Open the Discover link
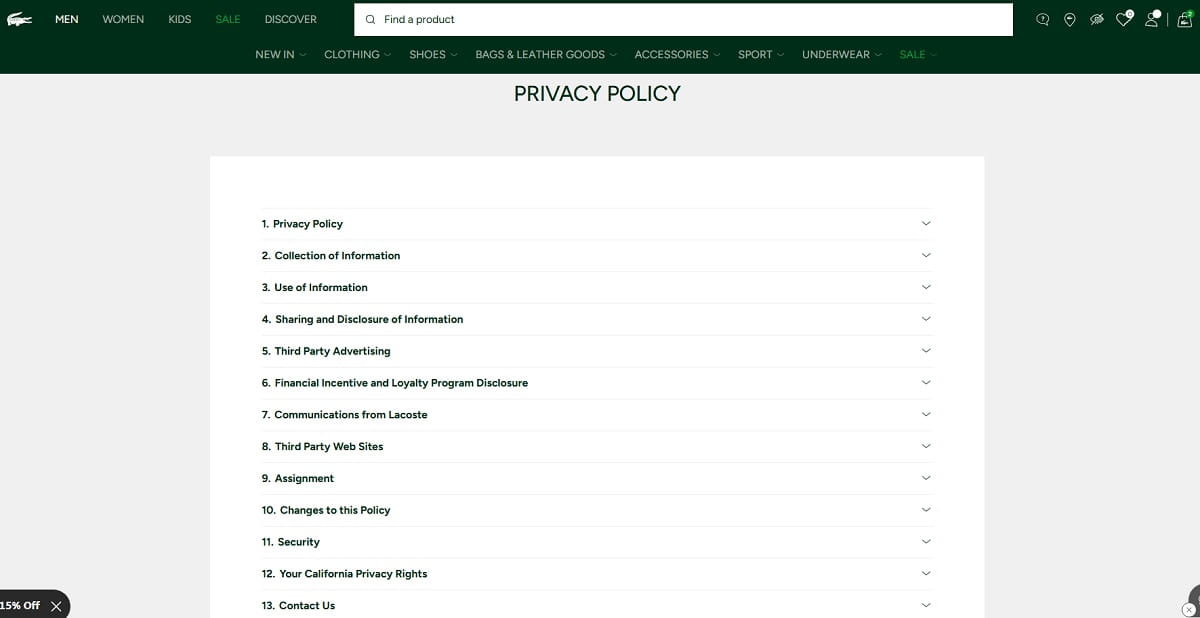Image resolution: width=1200 pixels, height=618 pixels. coord(290,19)
